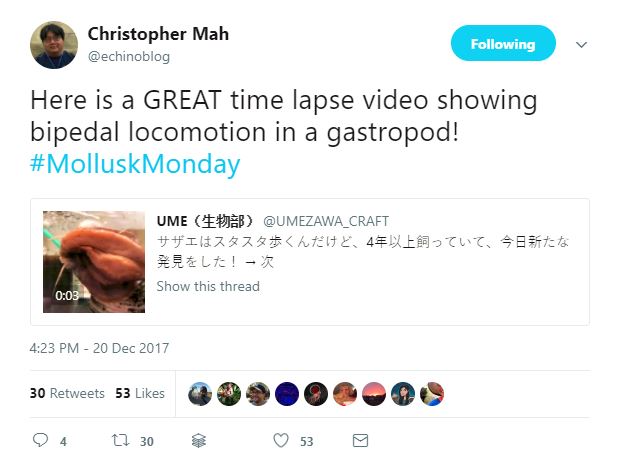
Task: Click the Buffer stacked layers icon
Action: coord(198,440)
